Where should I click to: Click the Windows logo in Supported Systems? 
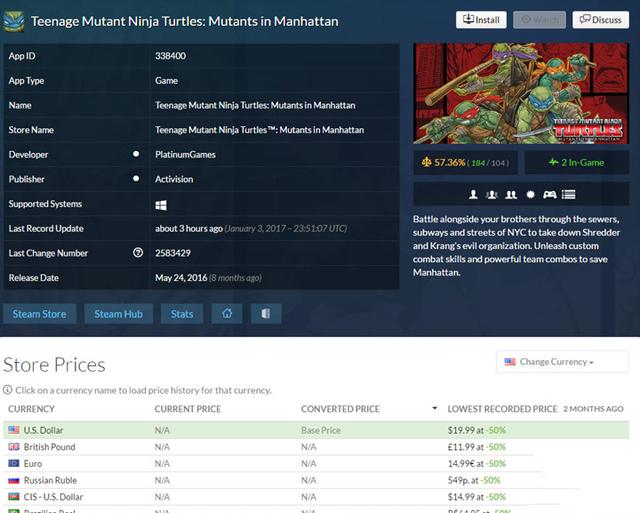pyautogui.click(x=161, y=205)
